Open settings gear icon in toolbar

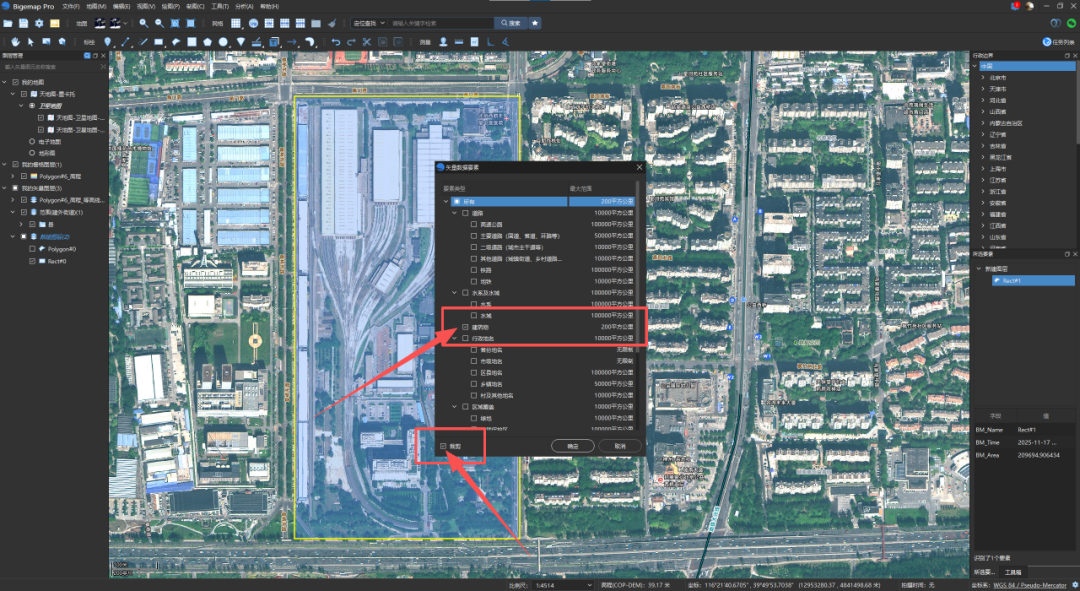pyautogui.click(x=39, y=23)
